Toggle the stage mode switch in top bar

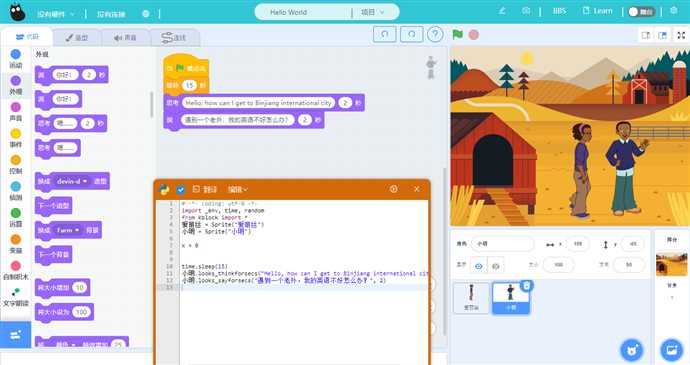(642, 12)
